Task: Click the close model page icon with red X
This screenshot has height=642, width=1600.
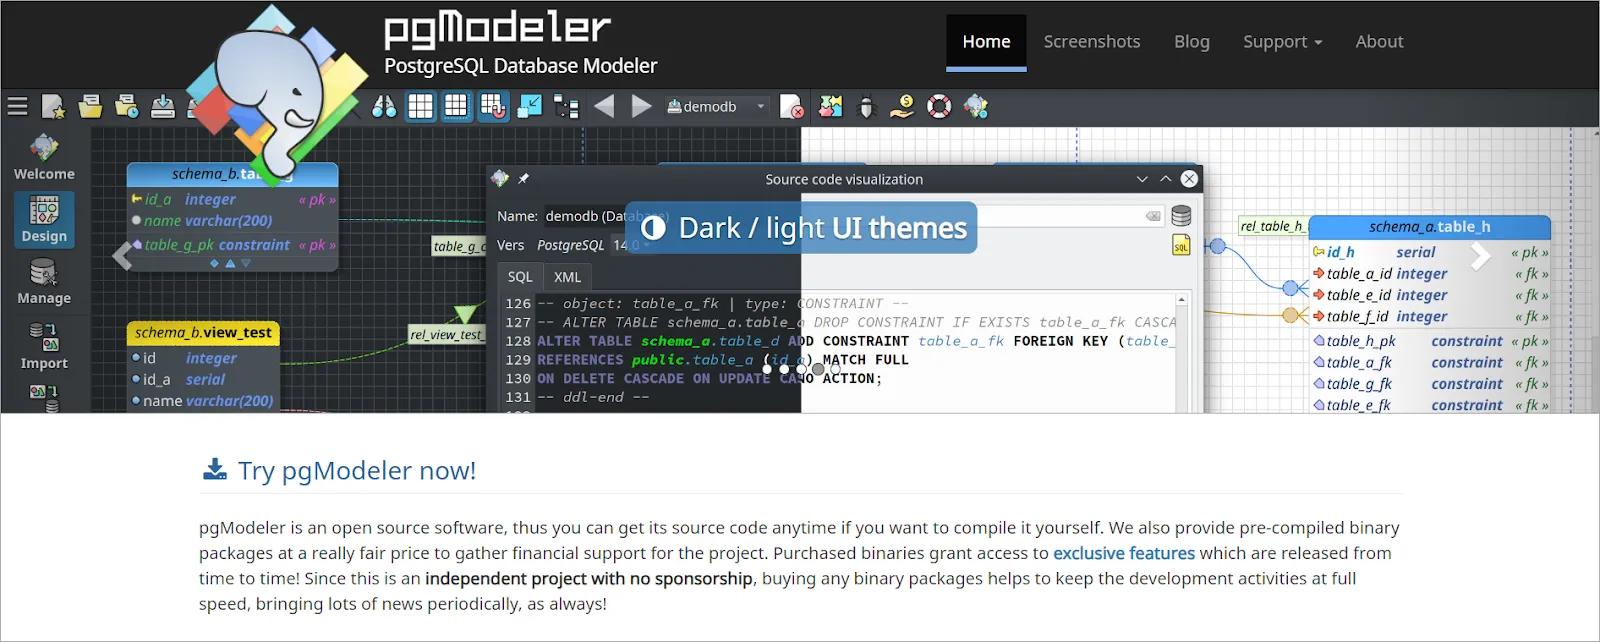Action: pyautogui.click(x=792, y=106)
